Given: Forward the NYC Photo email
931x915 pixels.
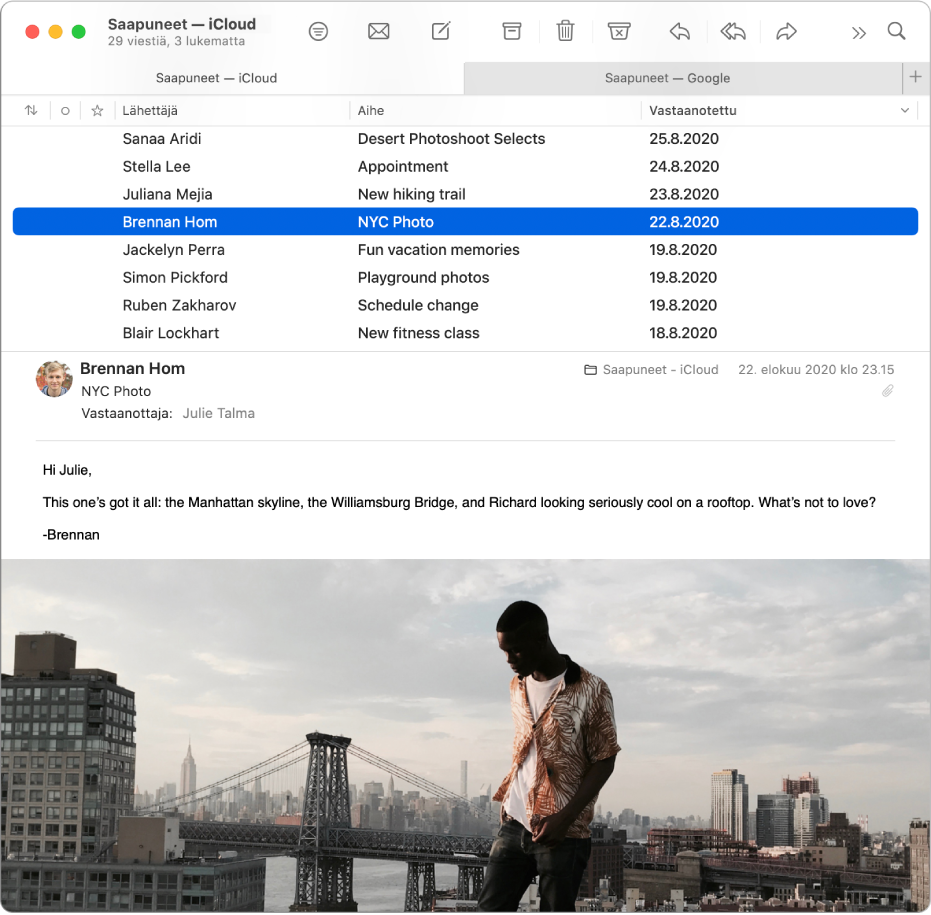Looking at the screenshot, I should pyautogui.click(x=787, y=32).
